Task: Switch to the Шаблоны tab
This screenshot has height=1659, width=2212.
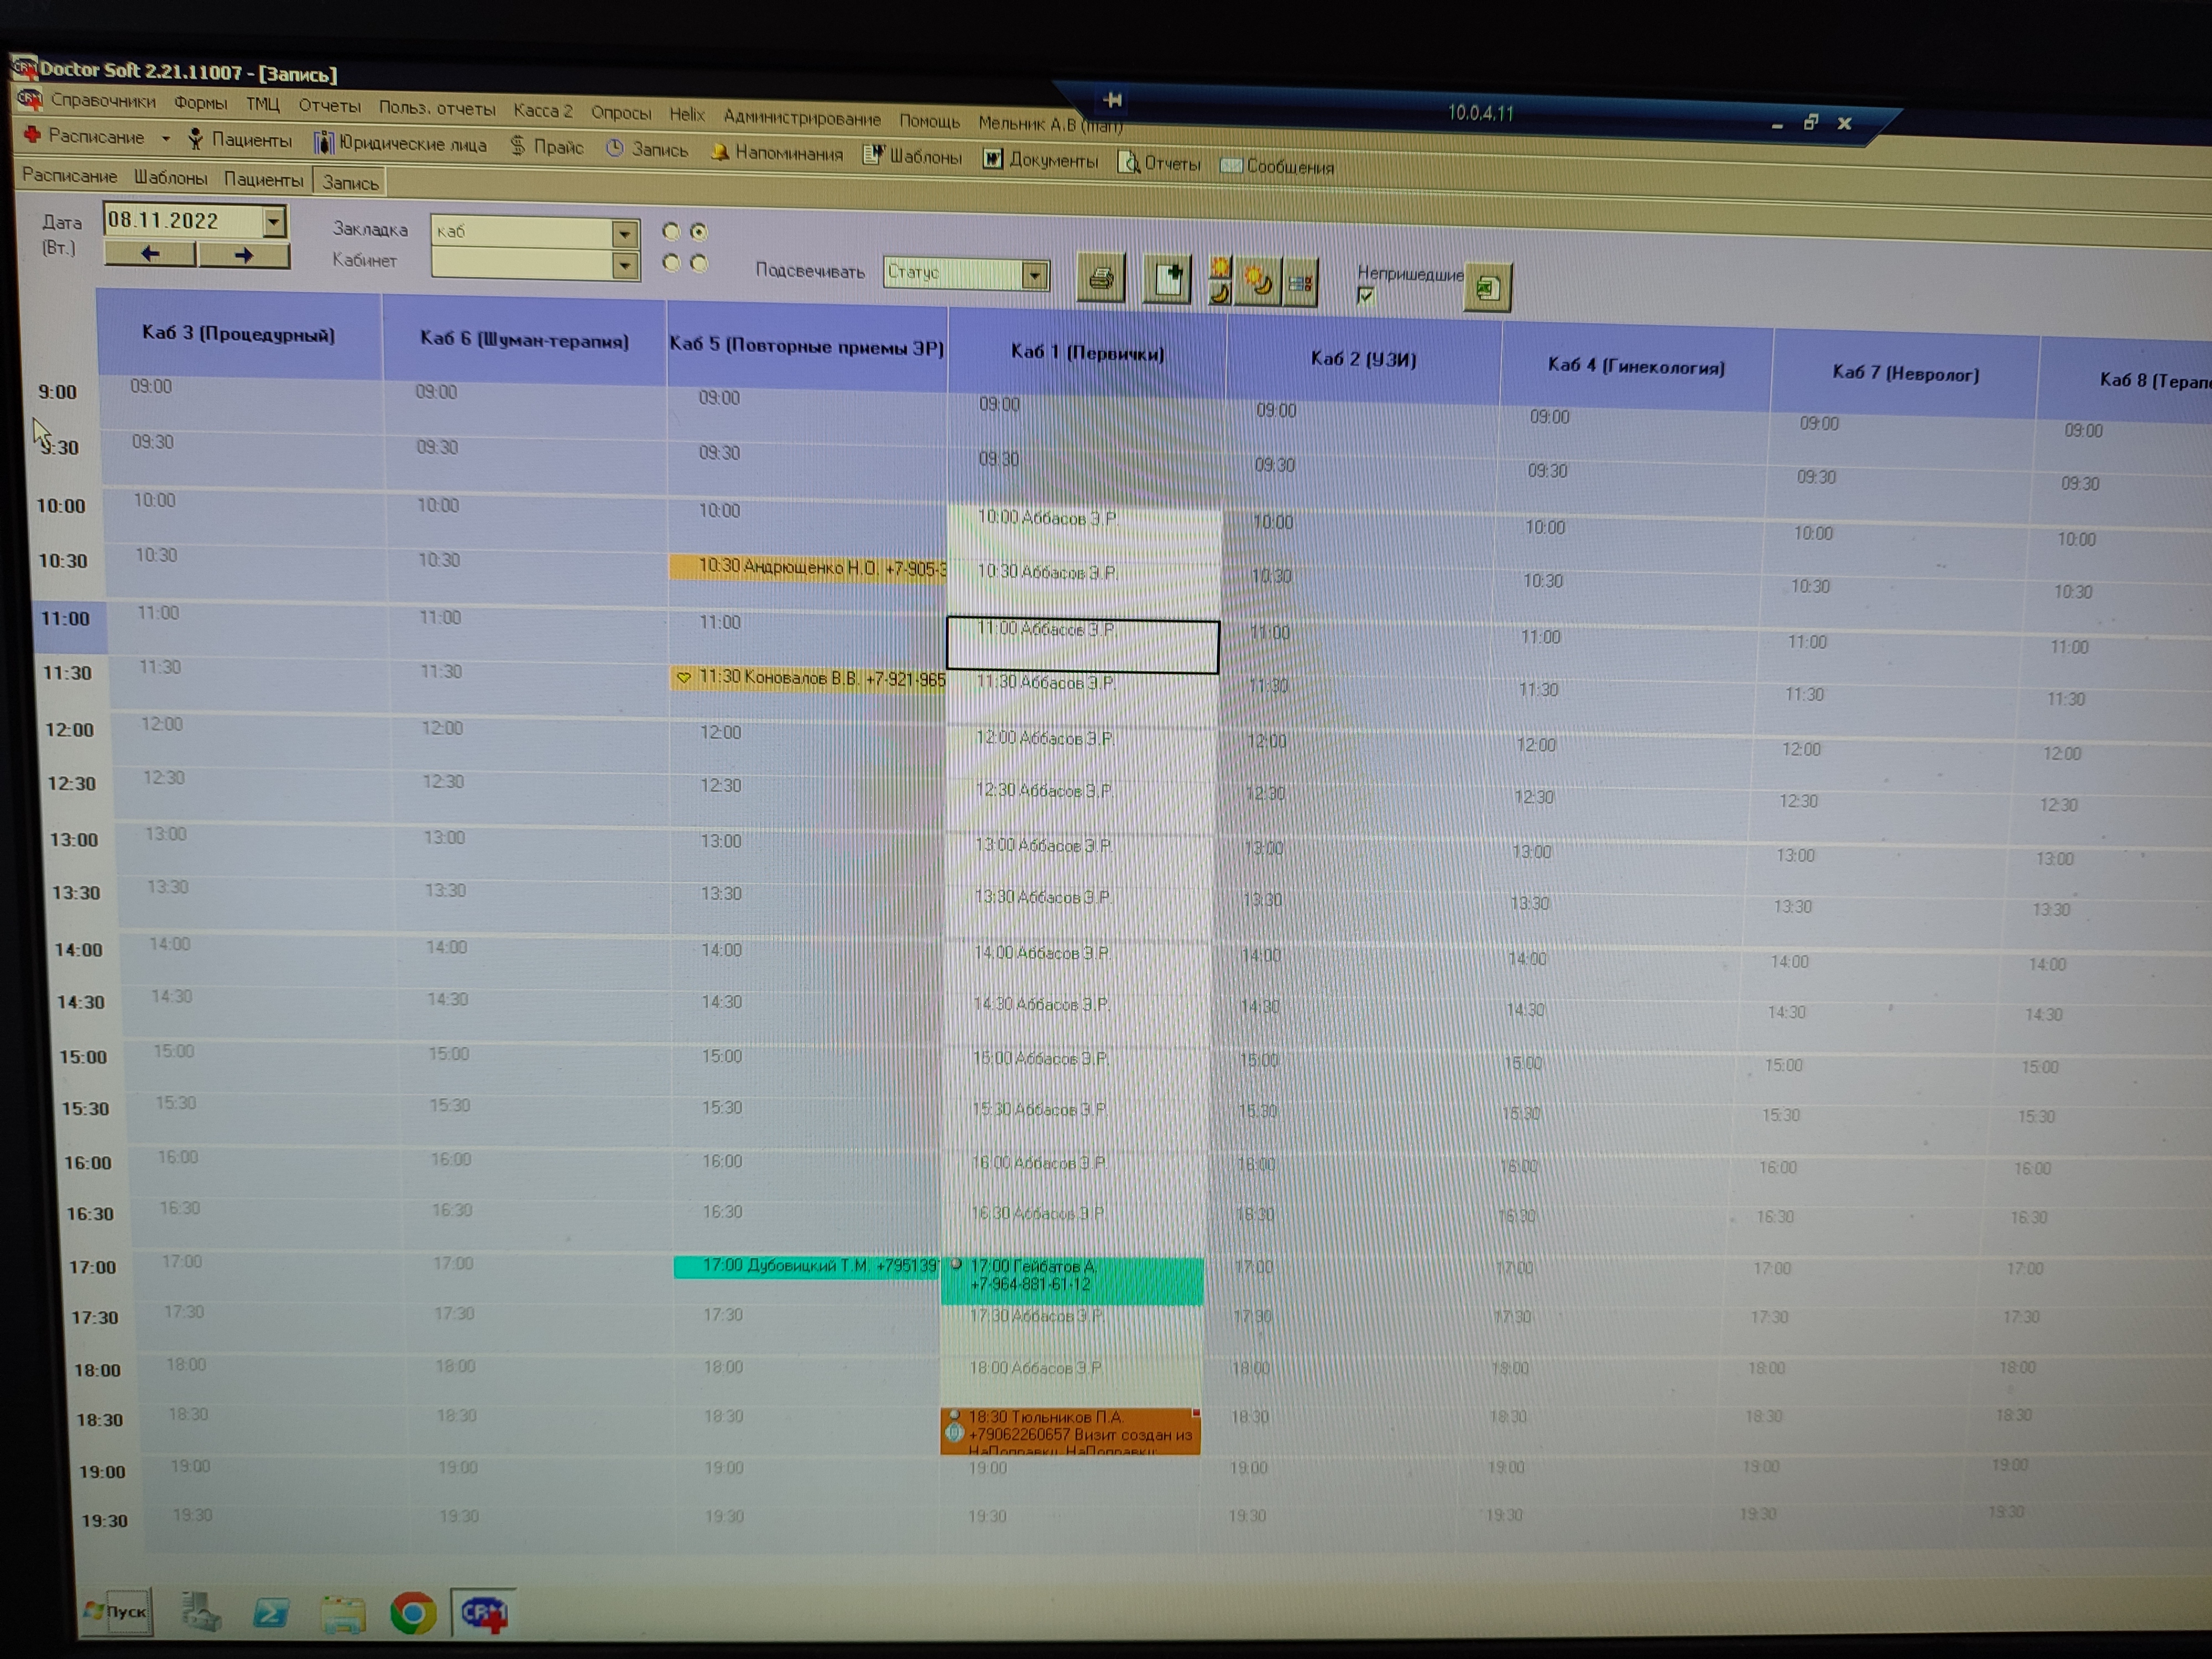Action: pyautogui.click(x=170, y=178)
